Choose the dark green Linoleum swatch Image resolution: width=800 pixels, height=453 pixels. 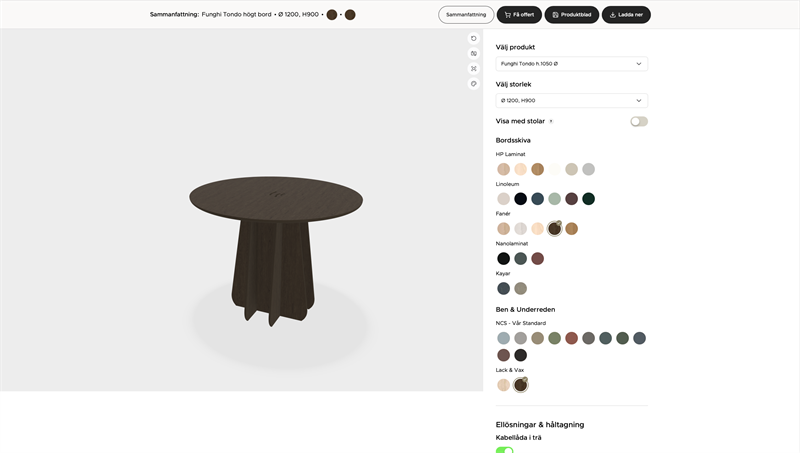589,199
